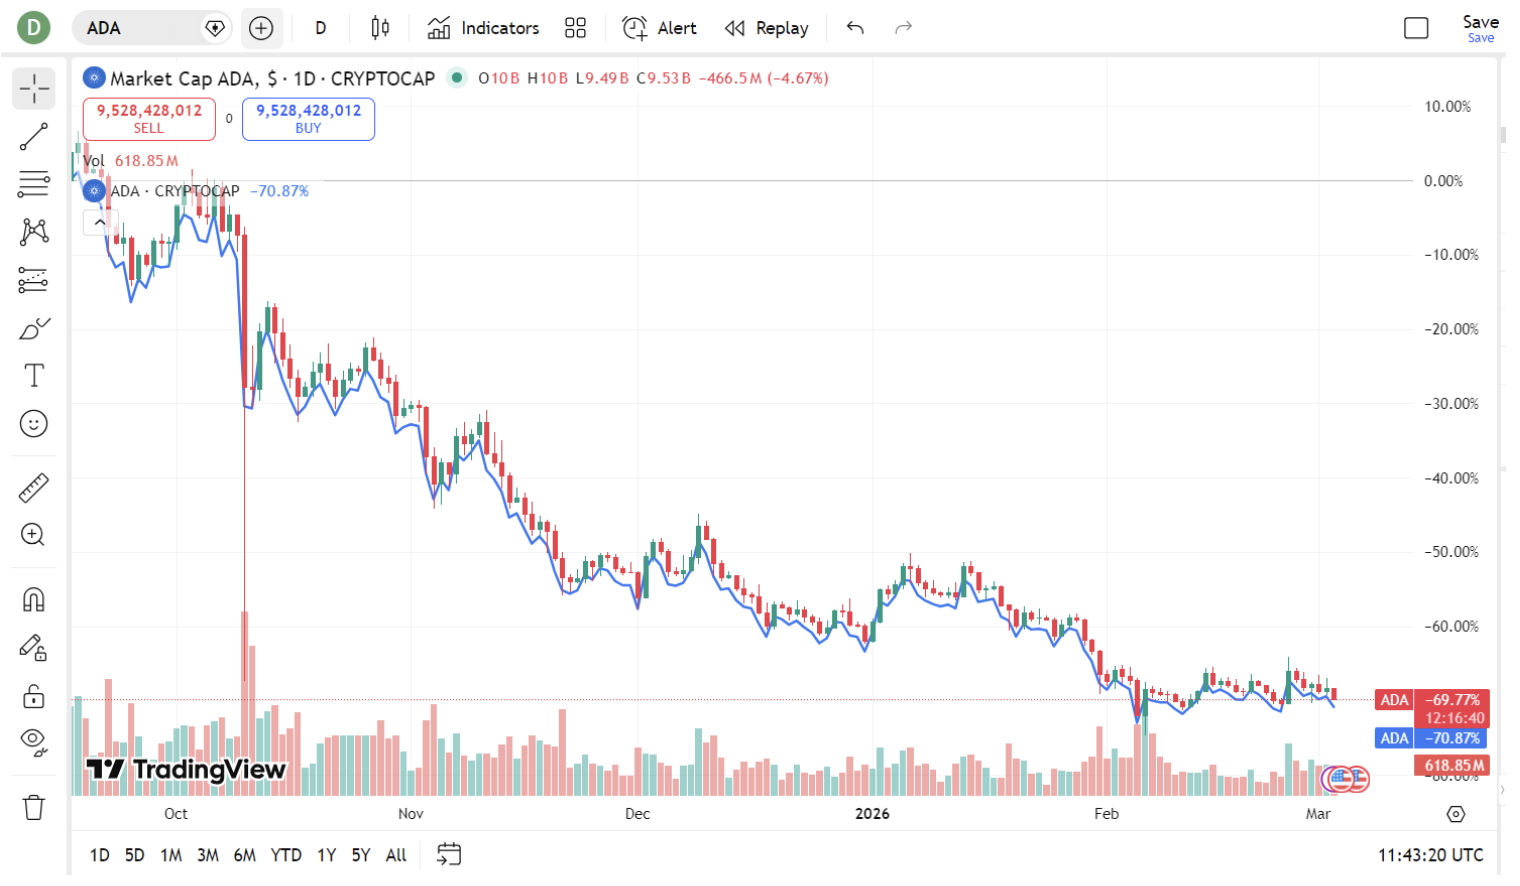Image resolution: width=1520 pixels, height=886 pixels.
Task: Select the measure ruler tool
Action: tap(33, 487)
